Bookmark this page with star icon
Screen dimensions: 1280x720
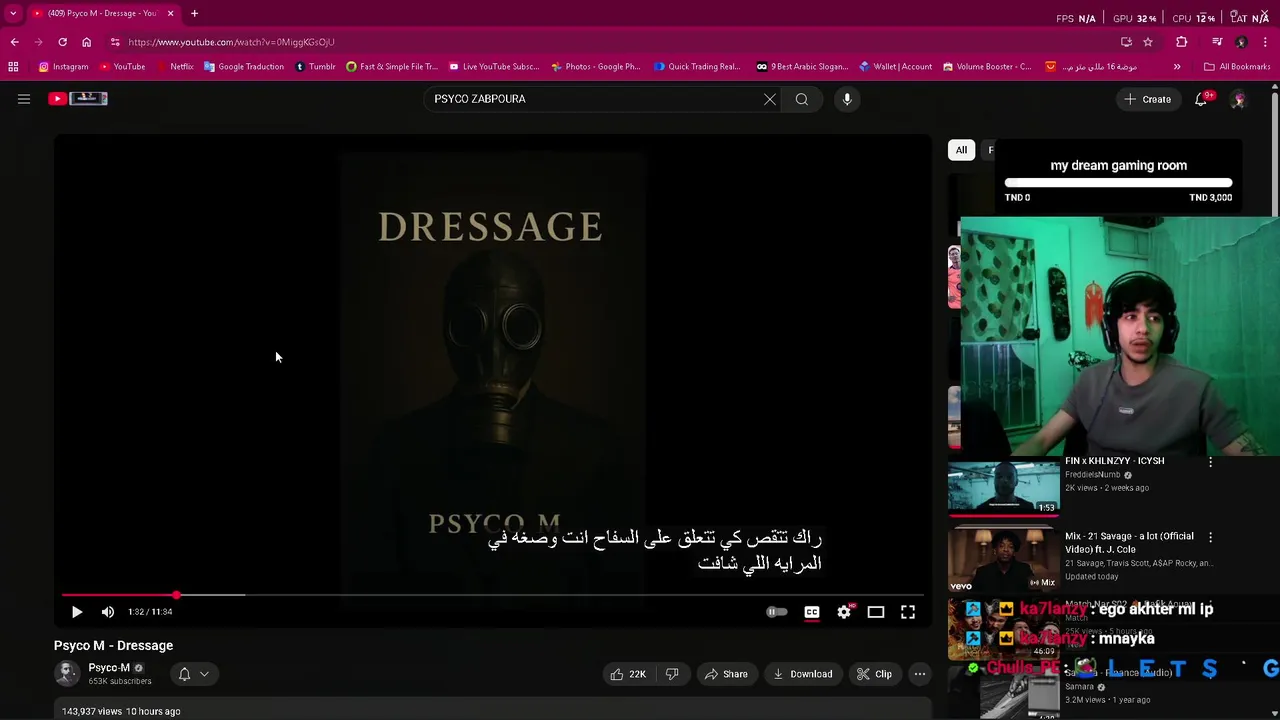1148,42
